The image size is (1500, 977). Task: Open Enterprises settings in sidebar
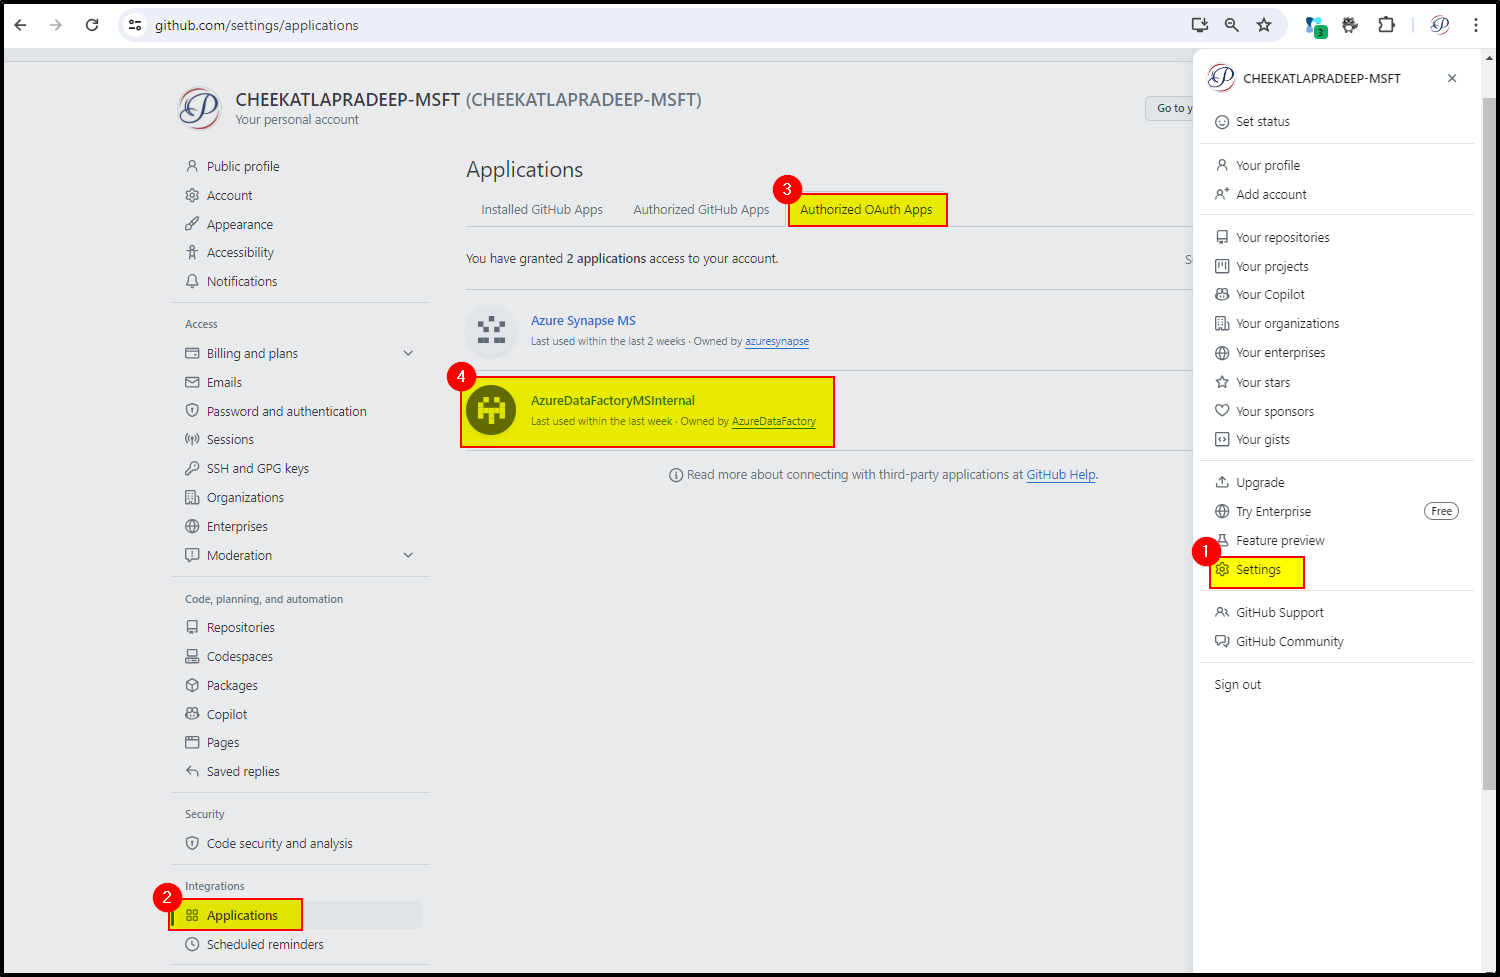[237, 526]
